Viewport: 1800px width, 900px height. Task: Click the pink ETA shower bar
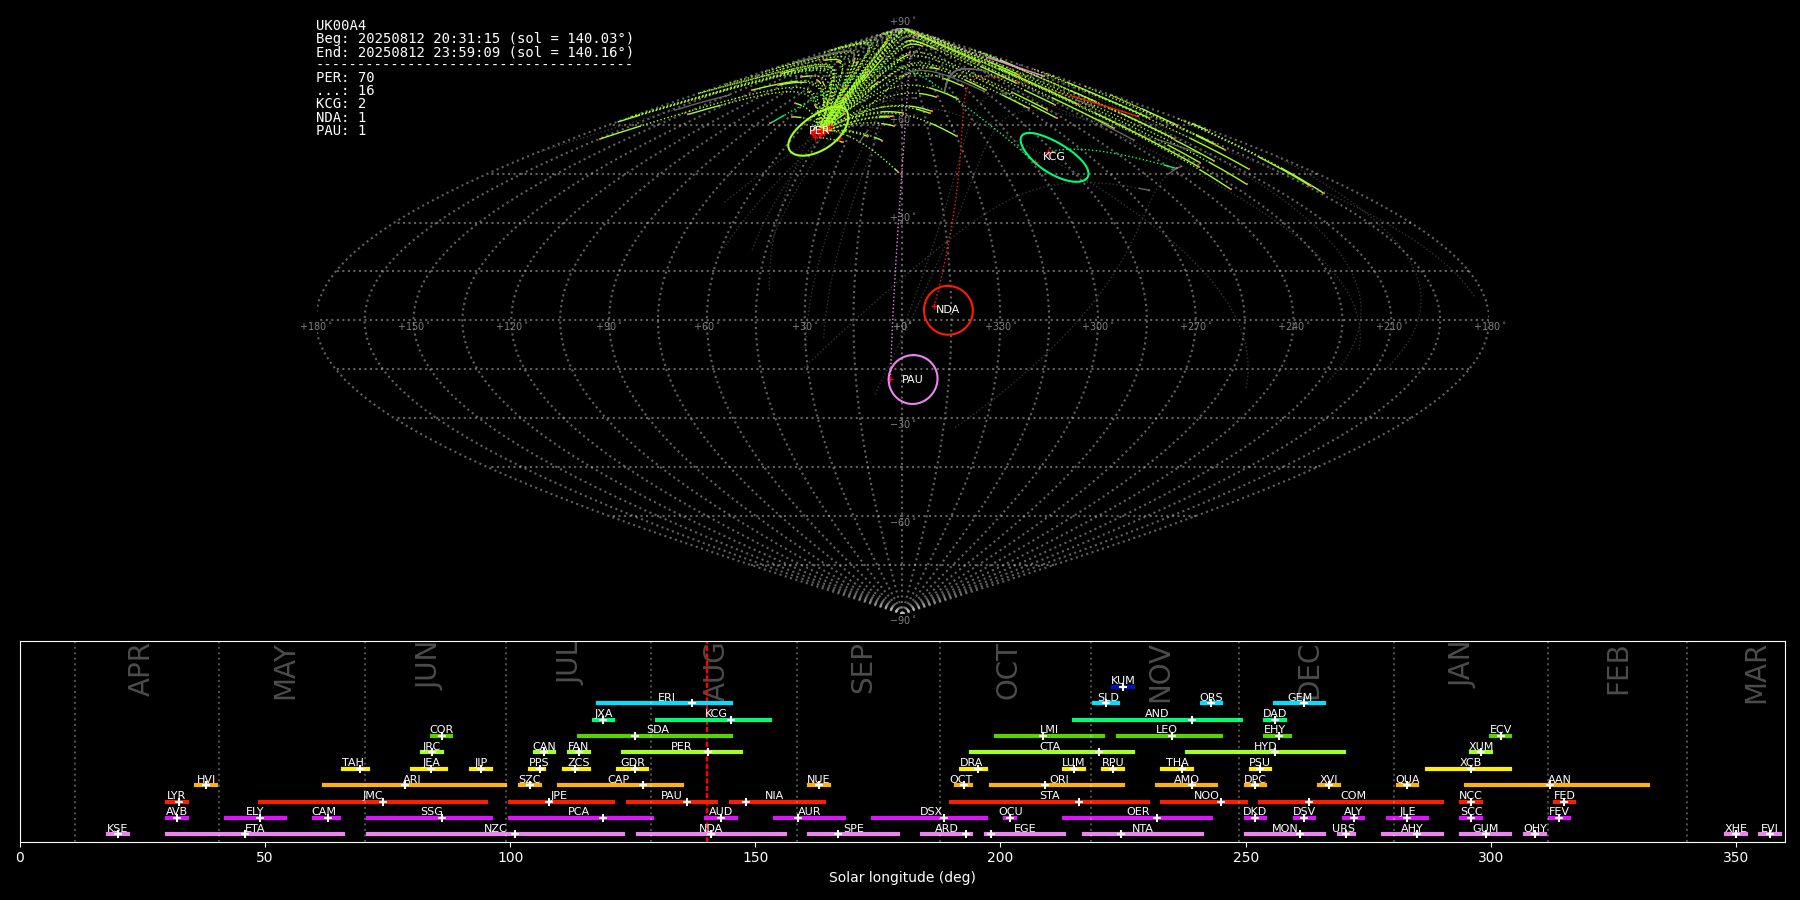tap(255, 834)
